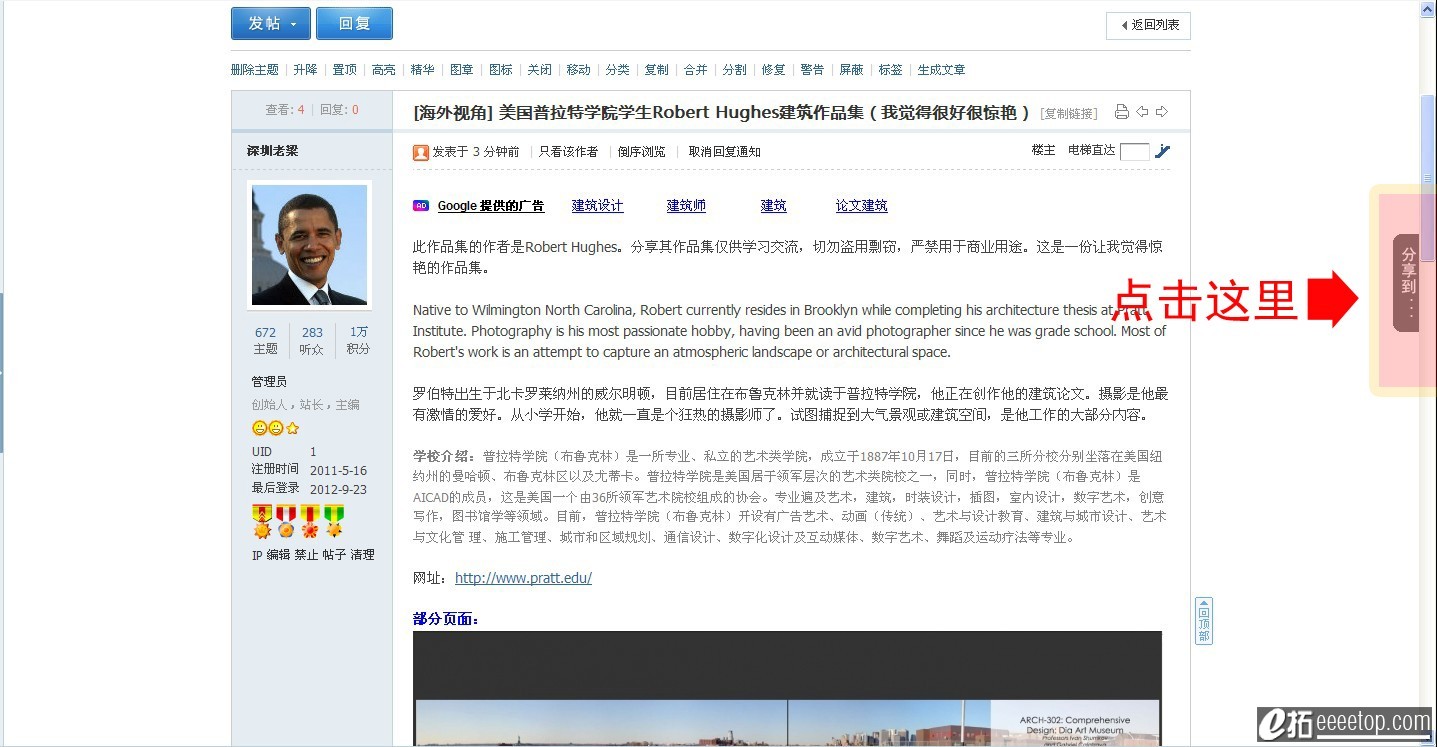The image size is (1437, 747).
Task: Click the user rank star icons
Action: (x=276, y=428)
